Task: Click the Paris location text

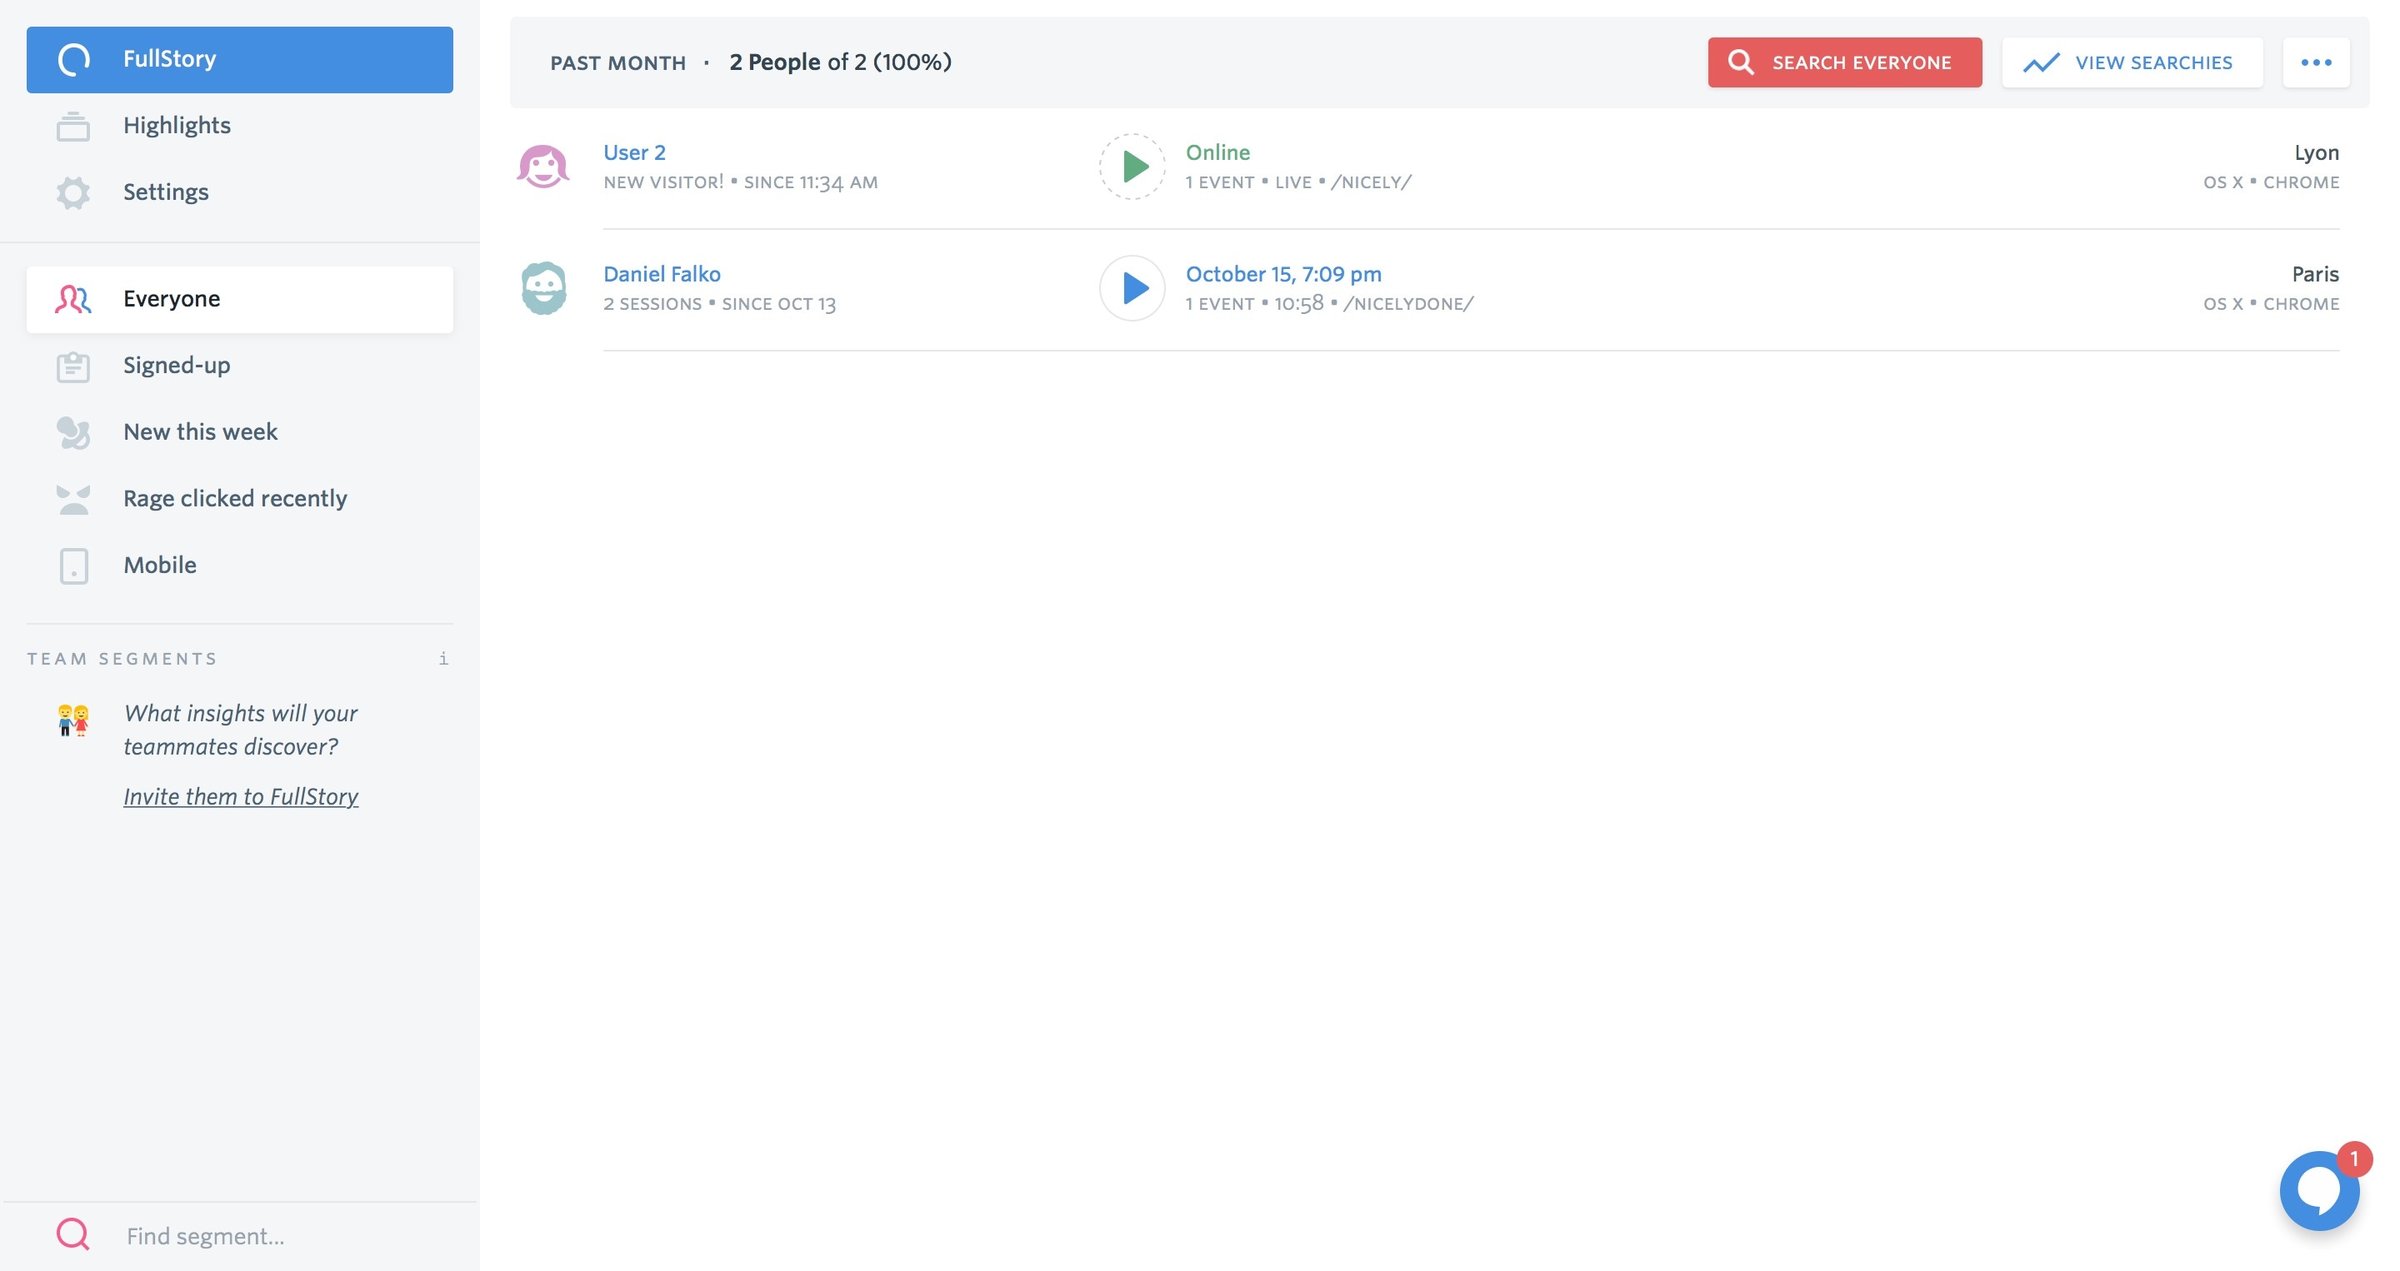Action: 2315,274
